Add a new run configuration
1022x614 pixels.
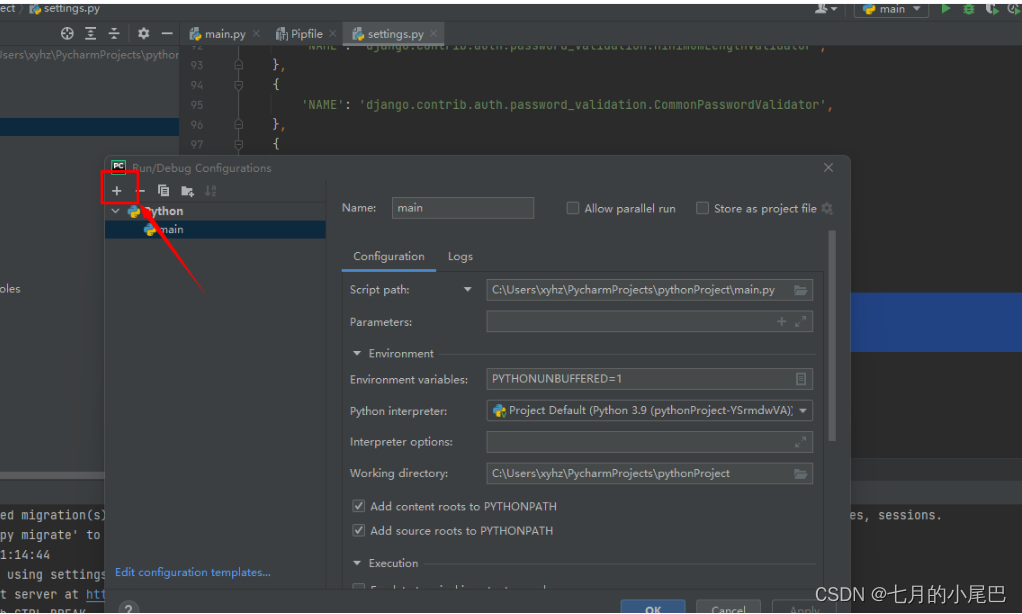(x=117, y=191)
